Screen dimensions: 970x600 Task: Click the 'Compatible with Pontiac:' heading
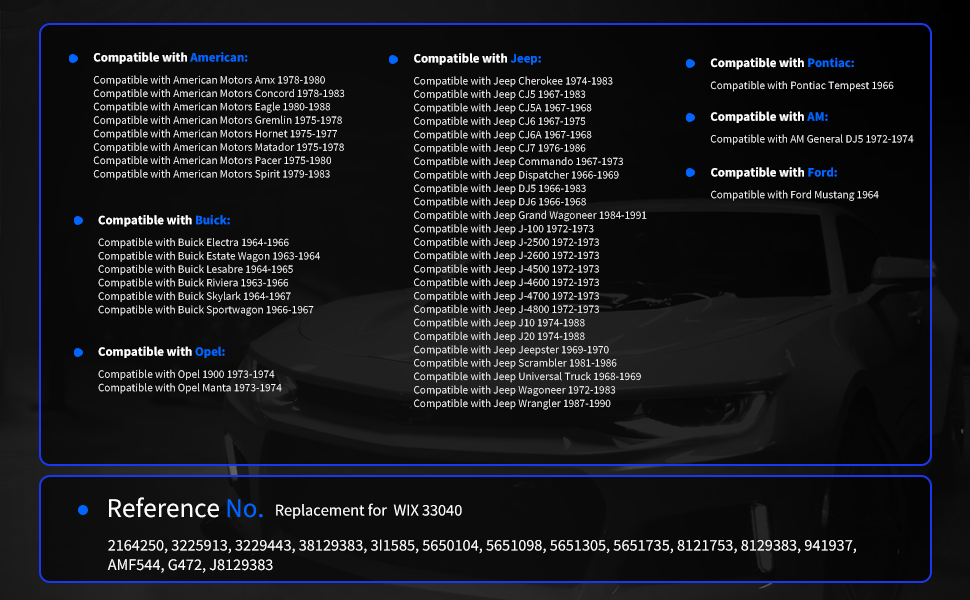click(782, 63)
